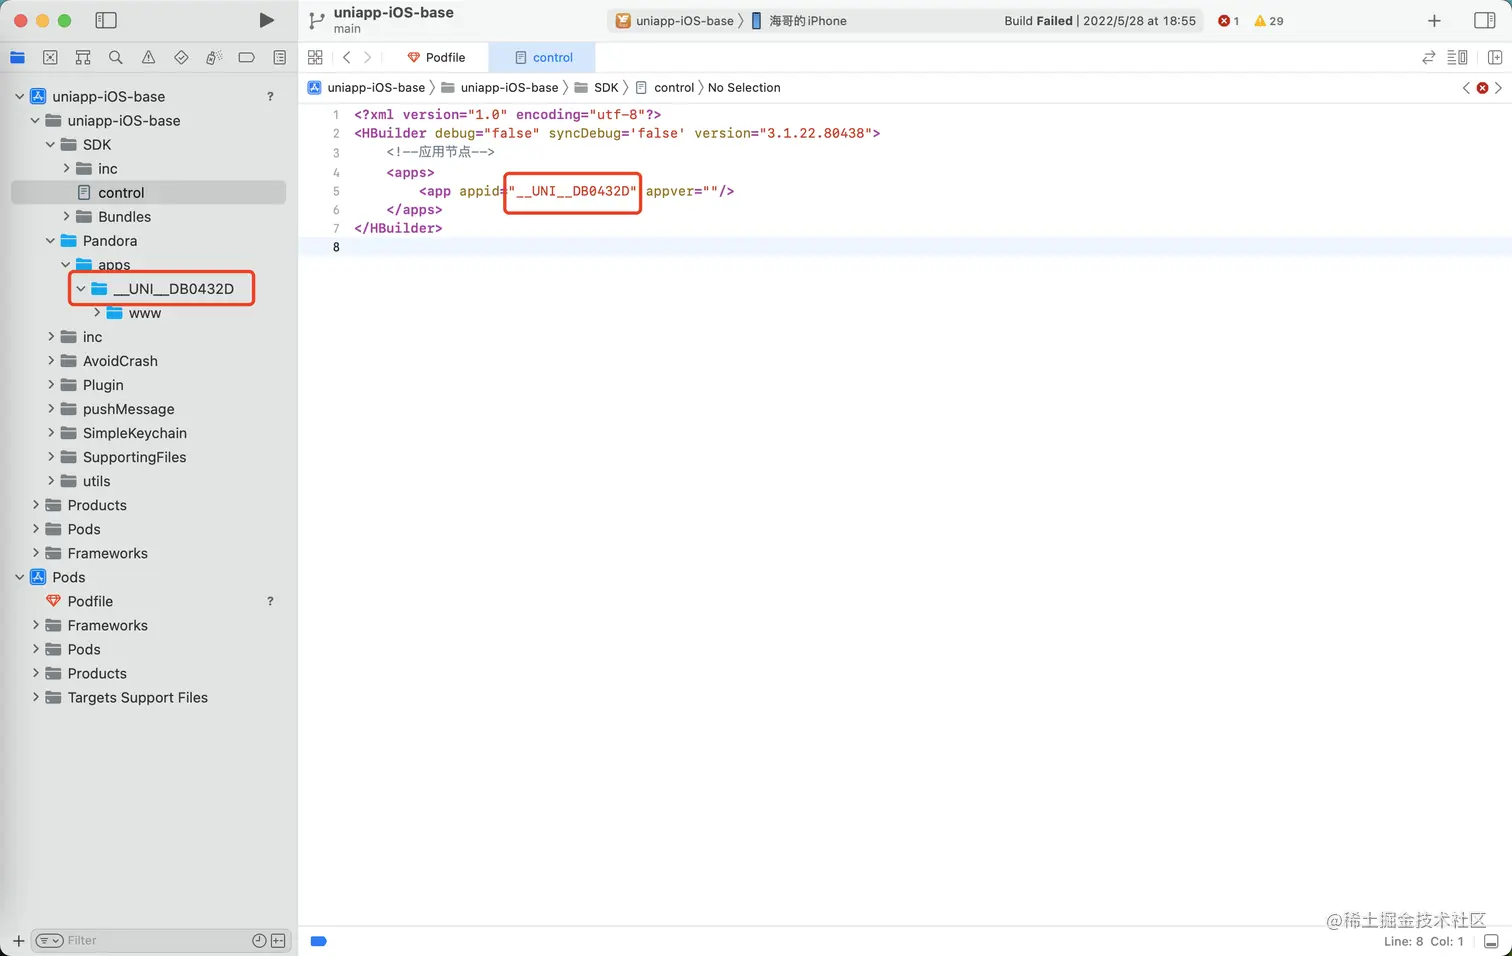Image resolution: width=1512 pixels, height=956 pixels.
Task: Jump to previous issue arrow
Action: [x=1466, y=88]
